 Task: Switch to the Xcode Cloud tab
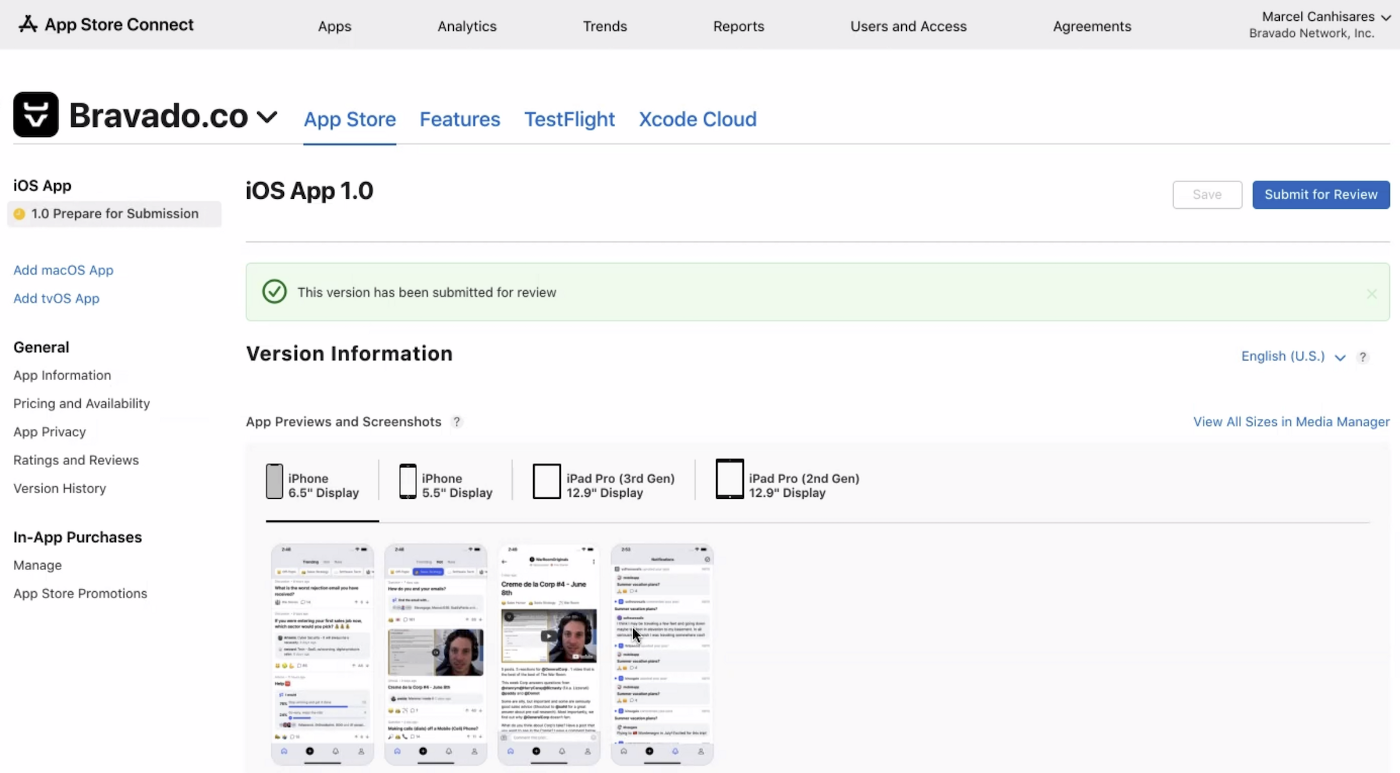(698, 119)
